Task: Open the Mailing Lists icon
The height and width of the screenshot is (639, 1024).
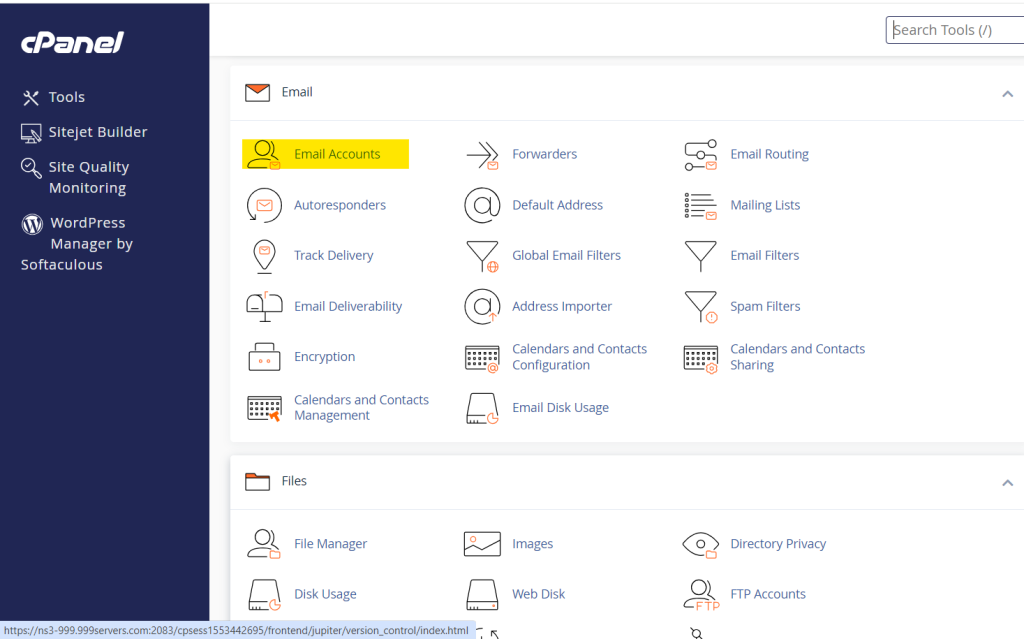Action: tap(700, 205)
